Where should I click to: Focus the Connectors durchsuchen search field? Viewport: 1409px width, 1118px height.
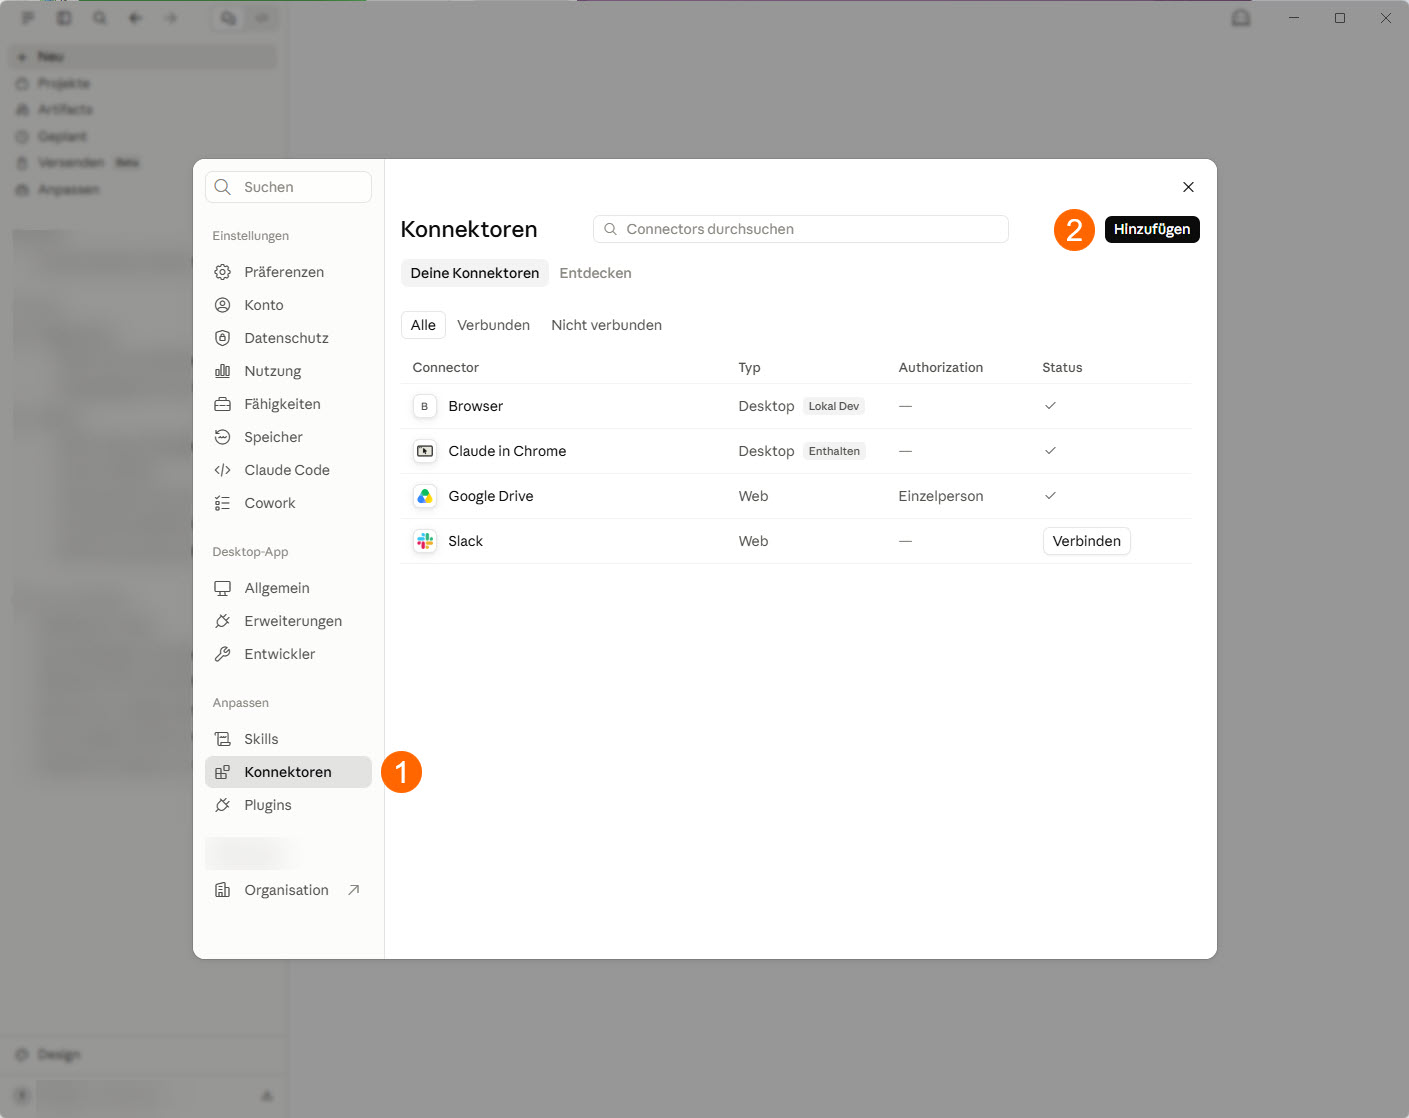coord(801,229)
